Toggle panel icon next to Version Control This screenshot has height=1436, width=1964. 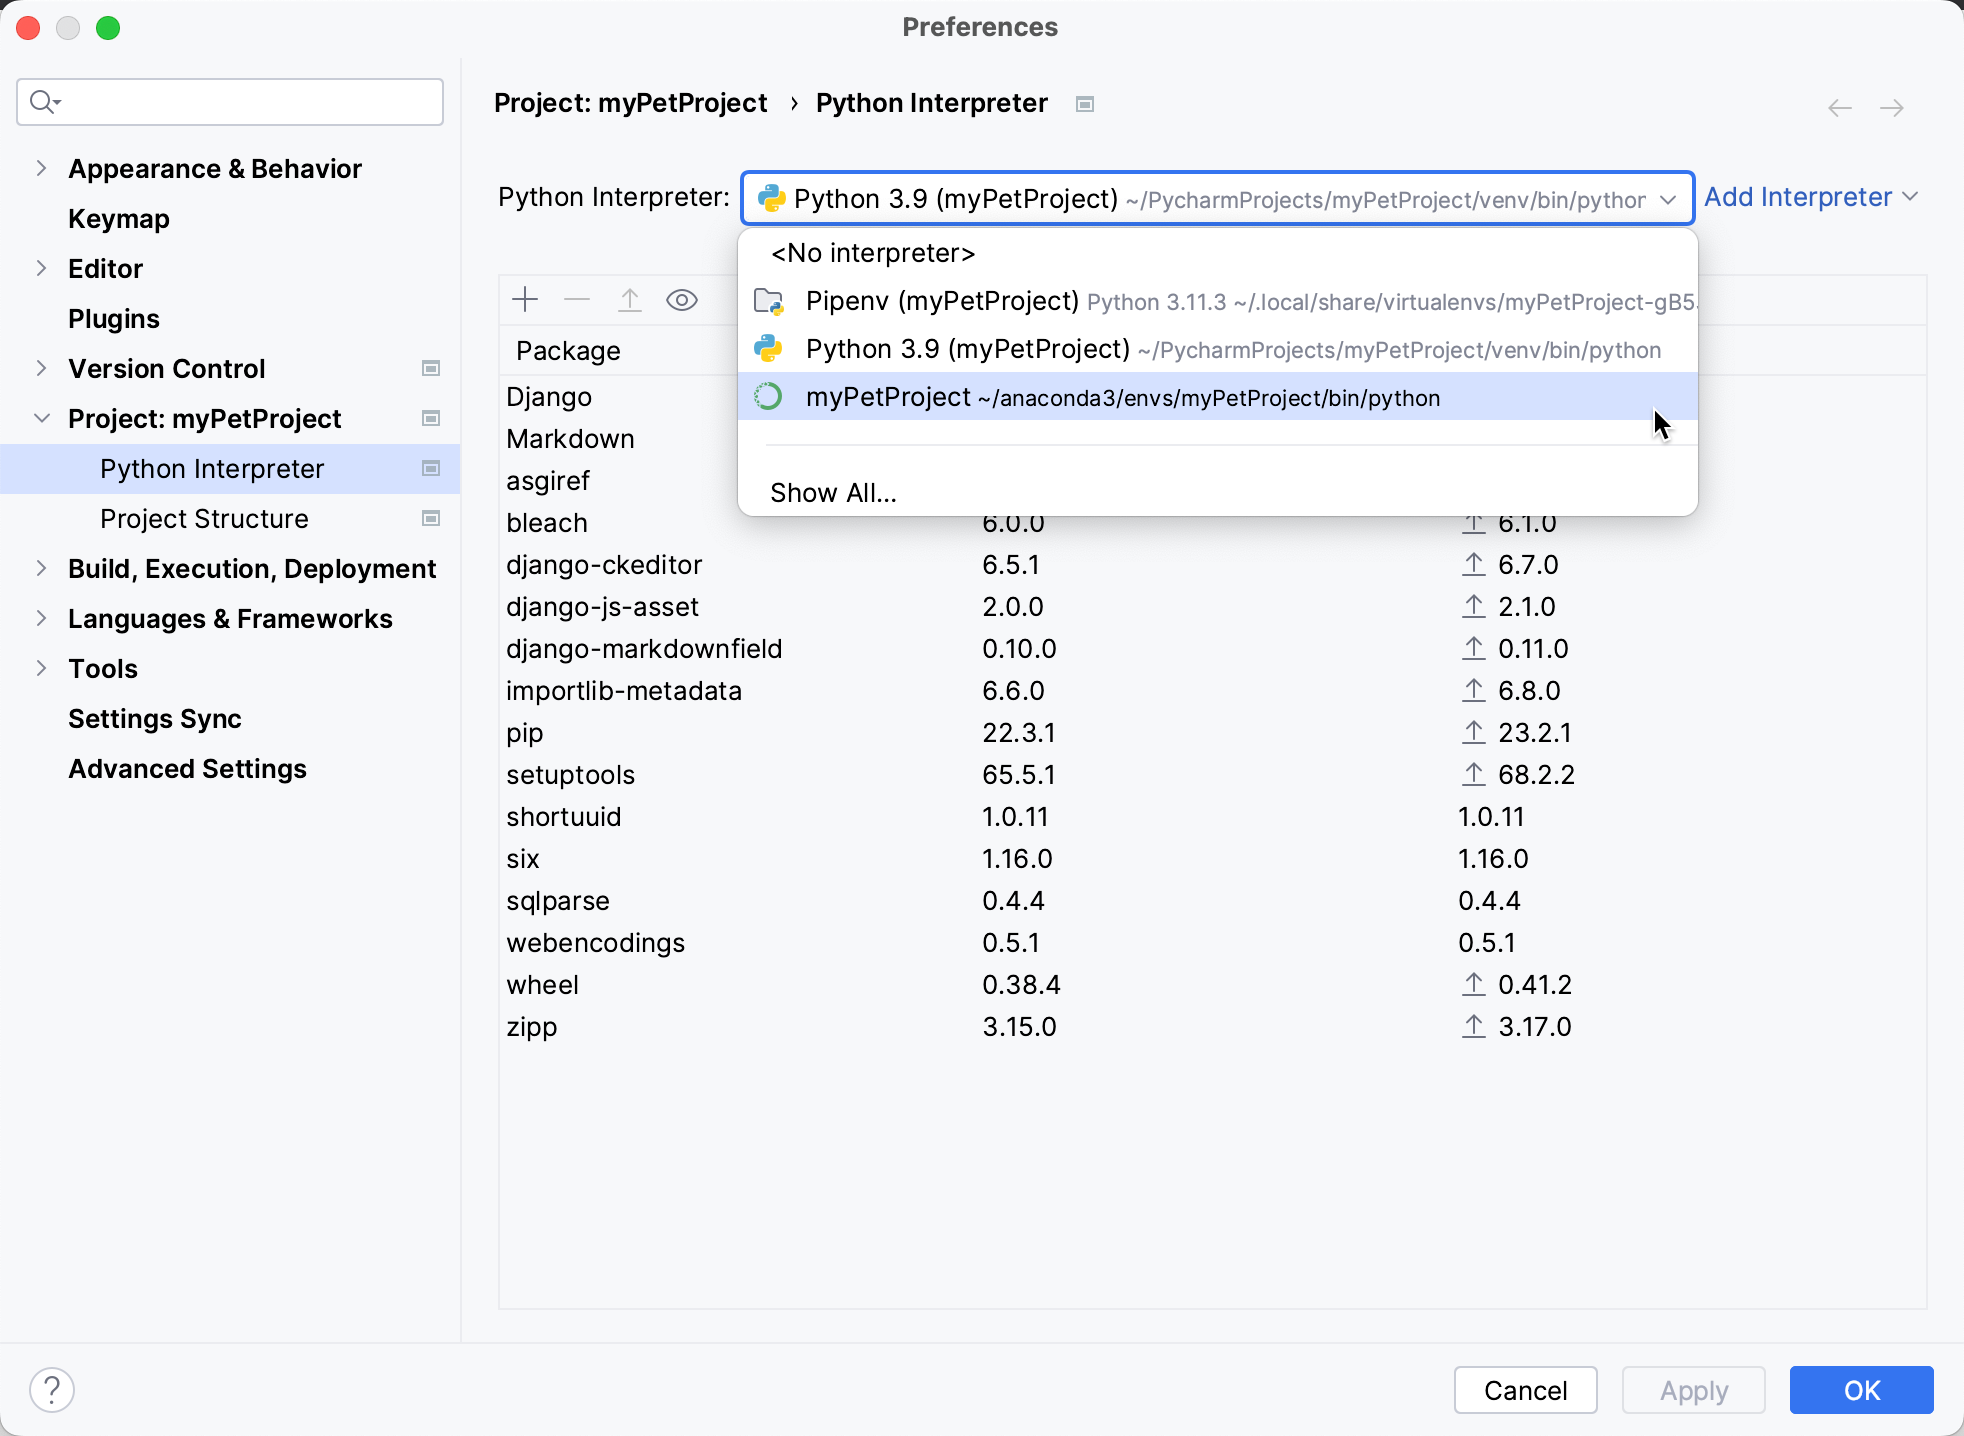click(430, 368)
